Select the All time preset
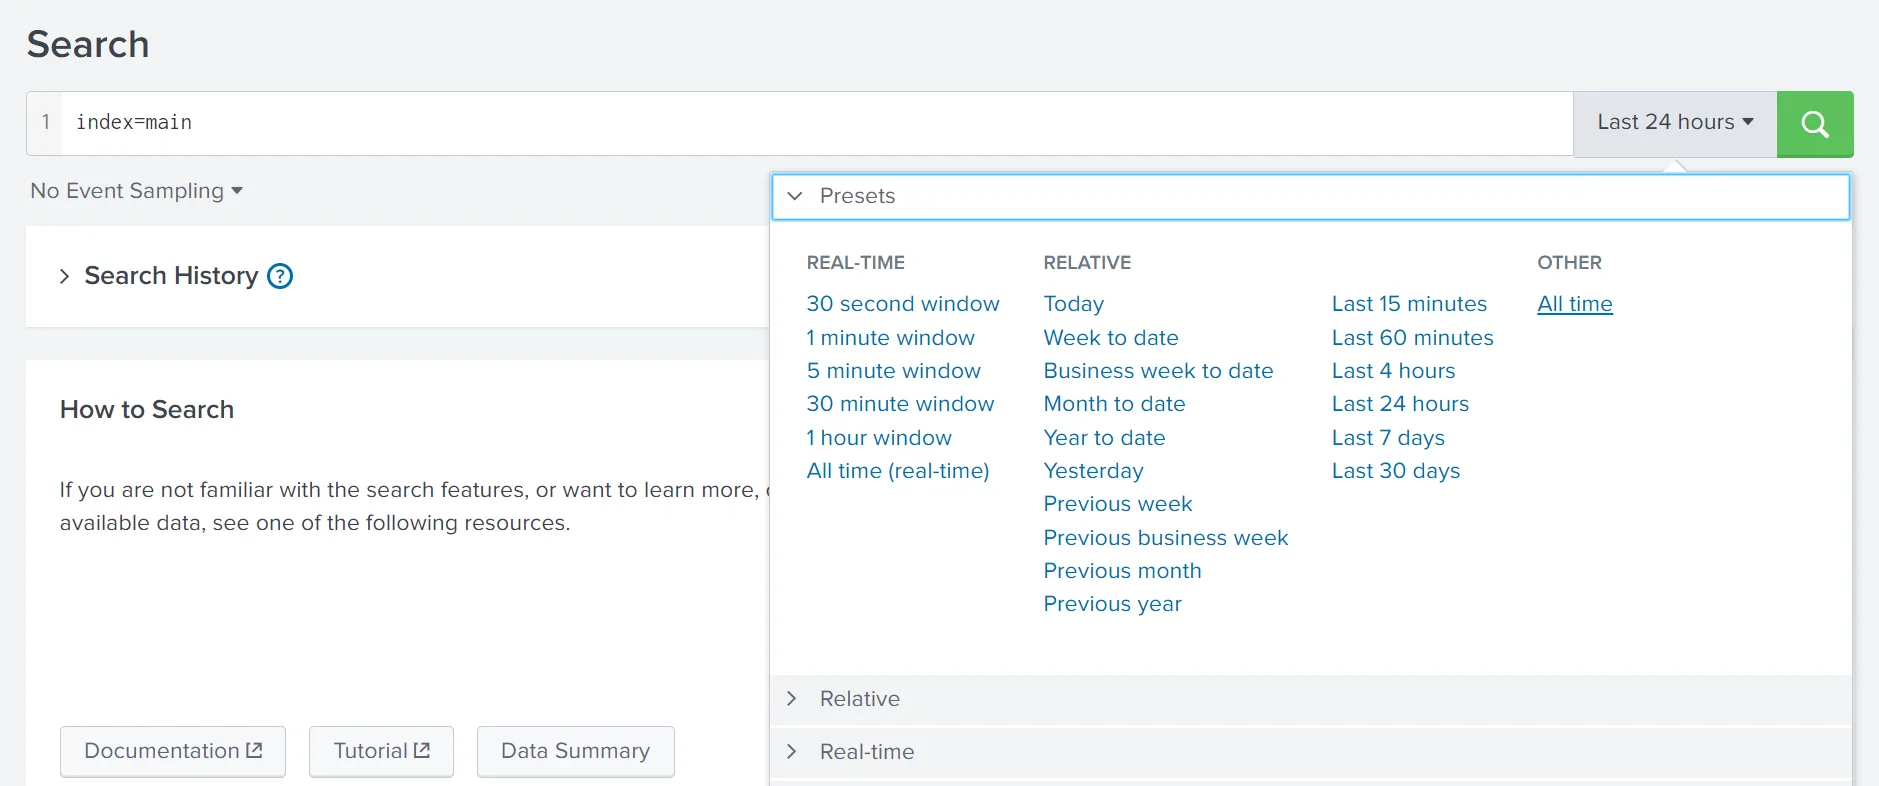1879x786 pixels. click(1575, 304)
